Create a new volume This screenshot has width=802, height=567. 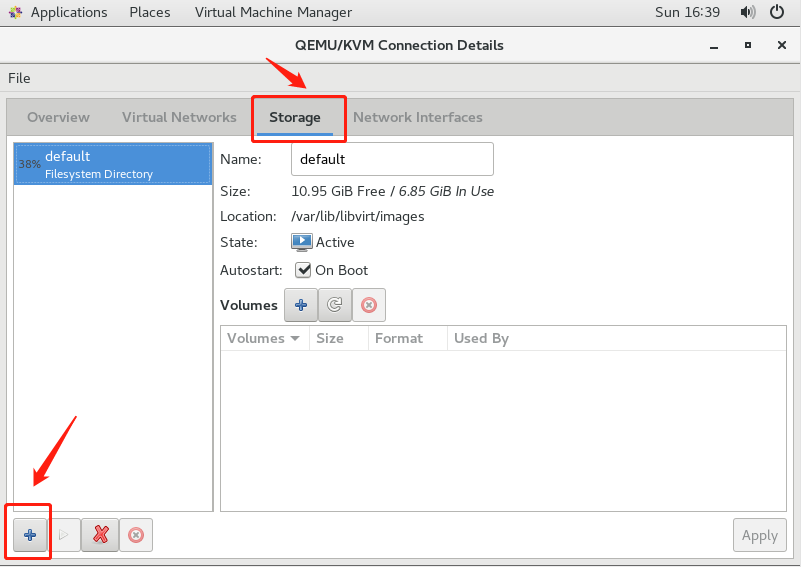301,305
